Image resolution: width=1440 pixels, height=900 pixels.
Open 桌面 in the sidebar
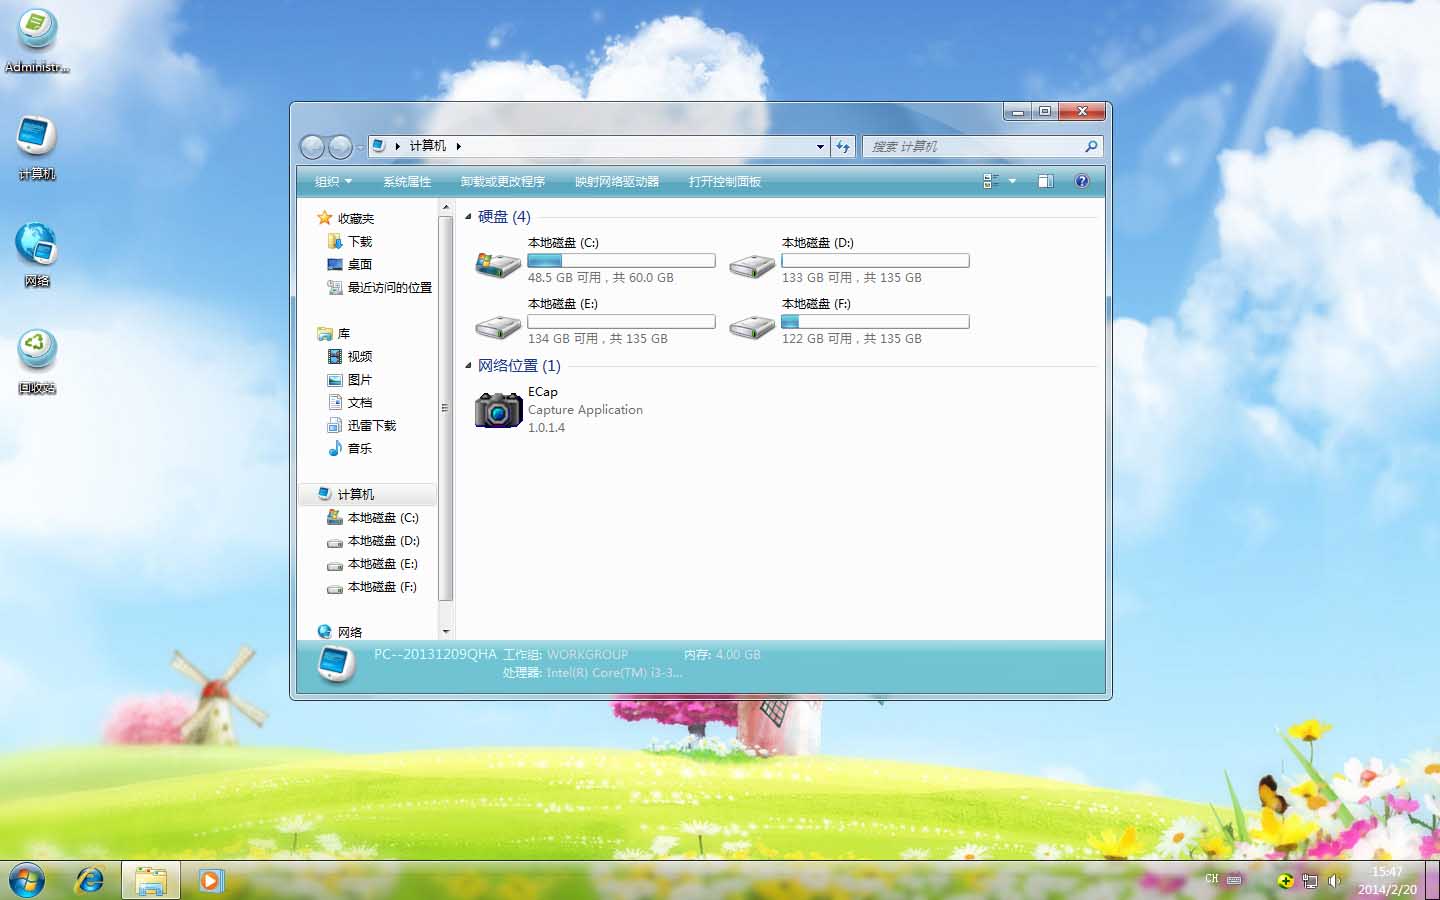coord(360,264)
